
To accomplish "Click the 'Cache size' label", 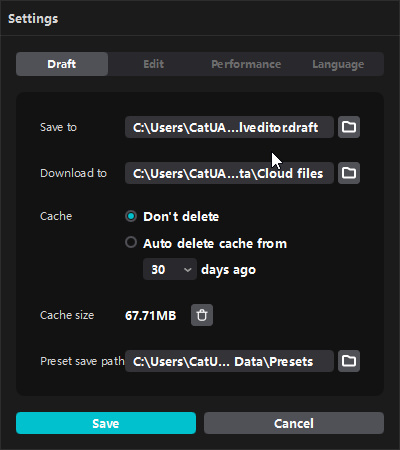I will (67, 315).
